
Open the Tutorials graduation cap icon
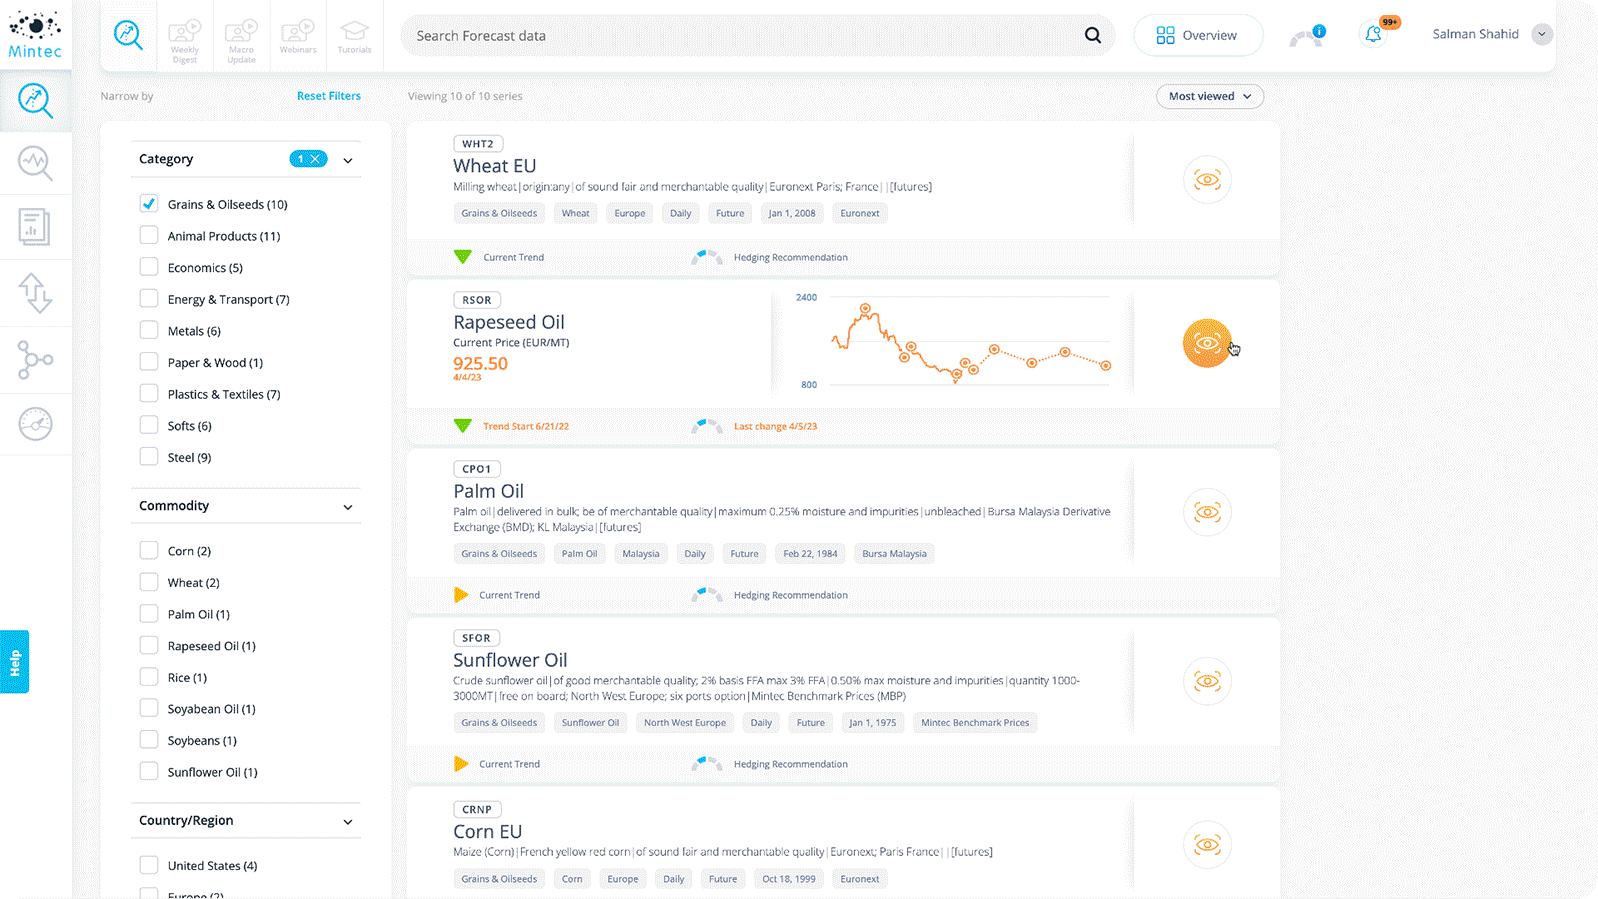pos(354,36)
